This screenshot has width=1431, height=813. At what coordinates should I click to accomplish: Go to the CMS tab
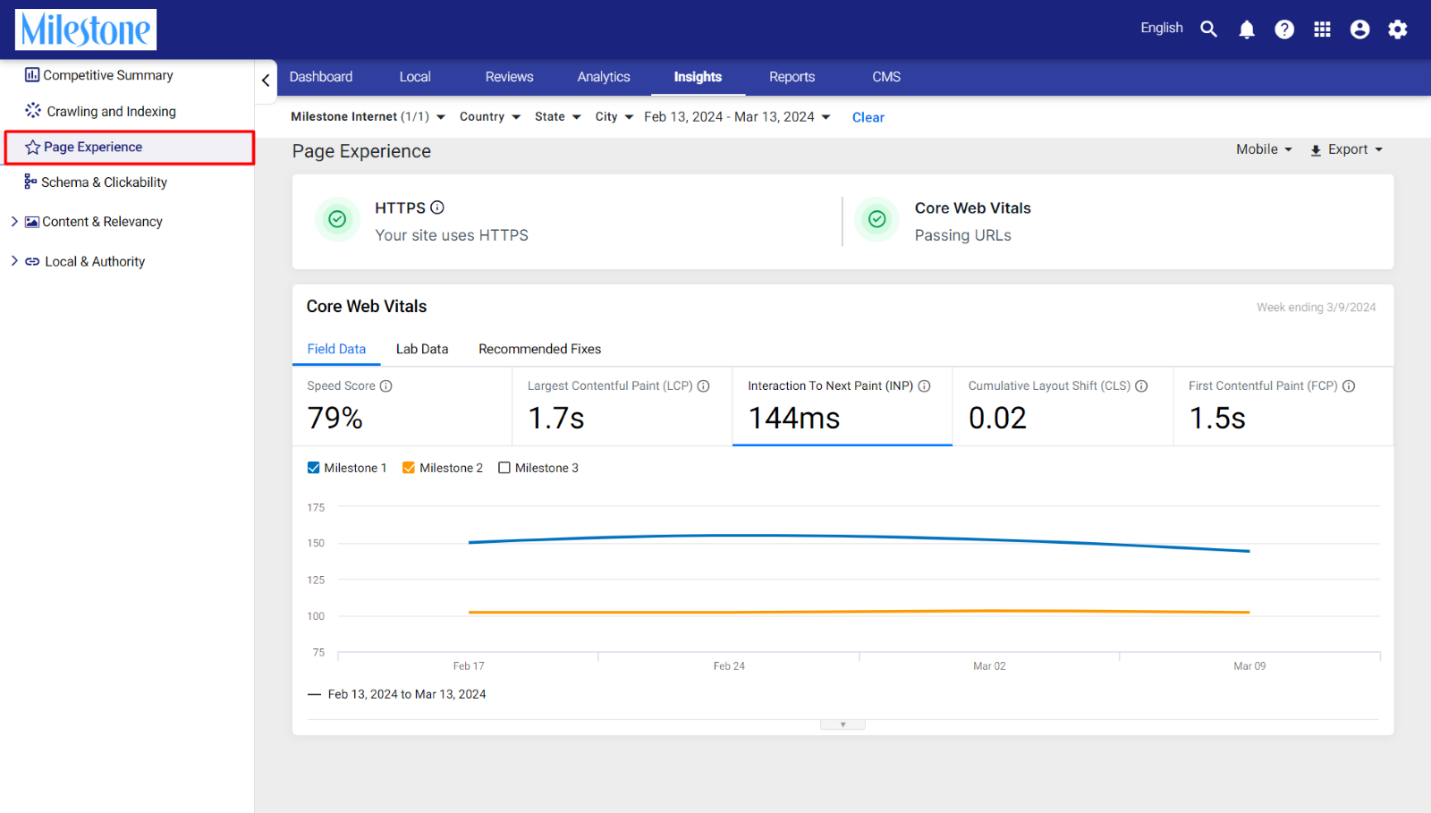pos(886,77)
